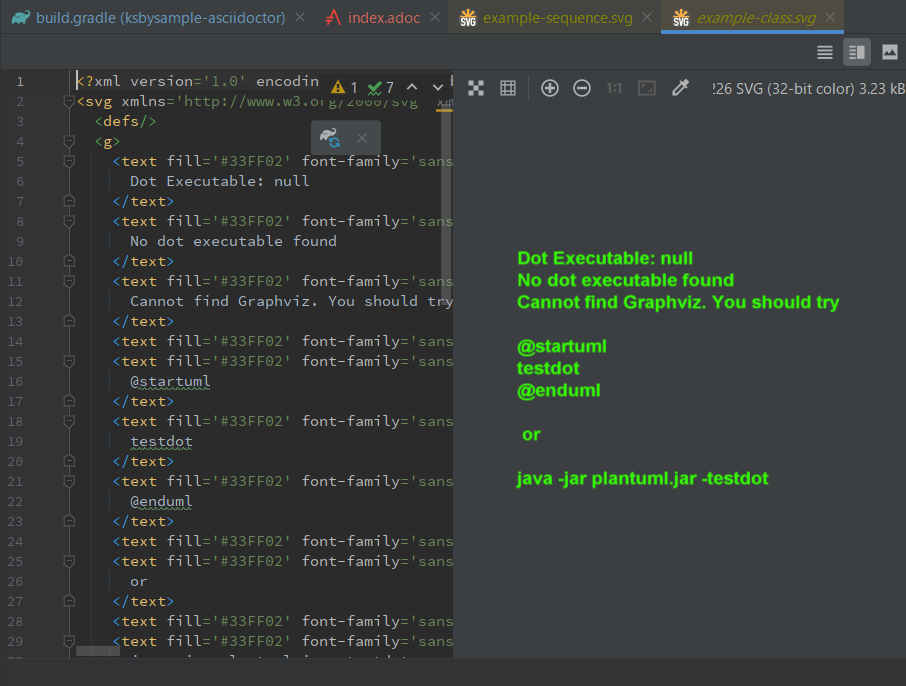
Task: Load Gradle changes from floating popup
Action: coord(330,138)
